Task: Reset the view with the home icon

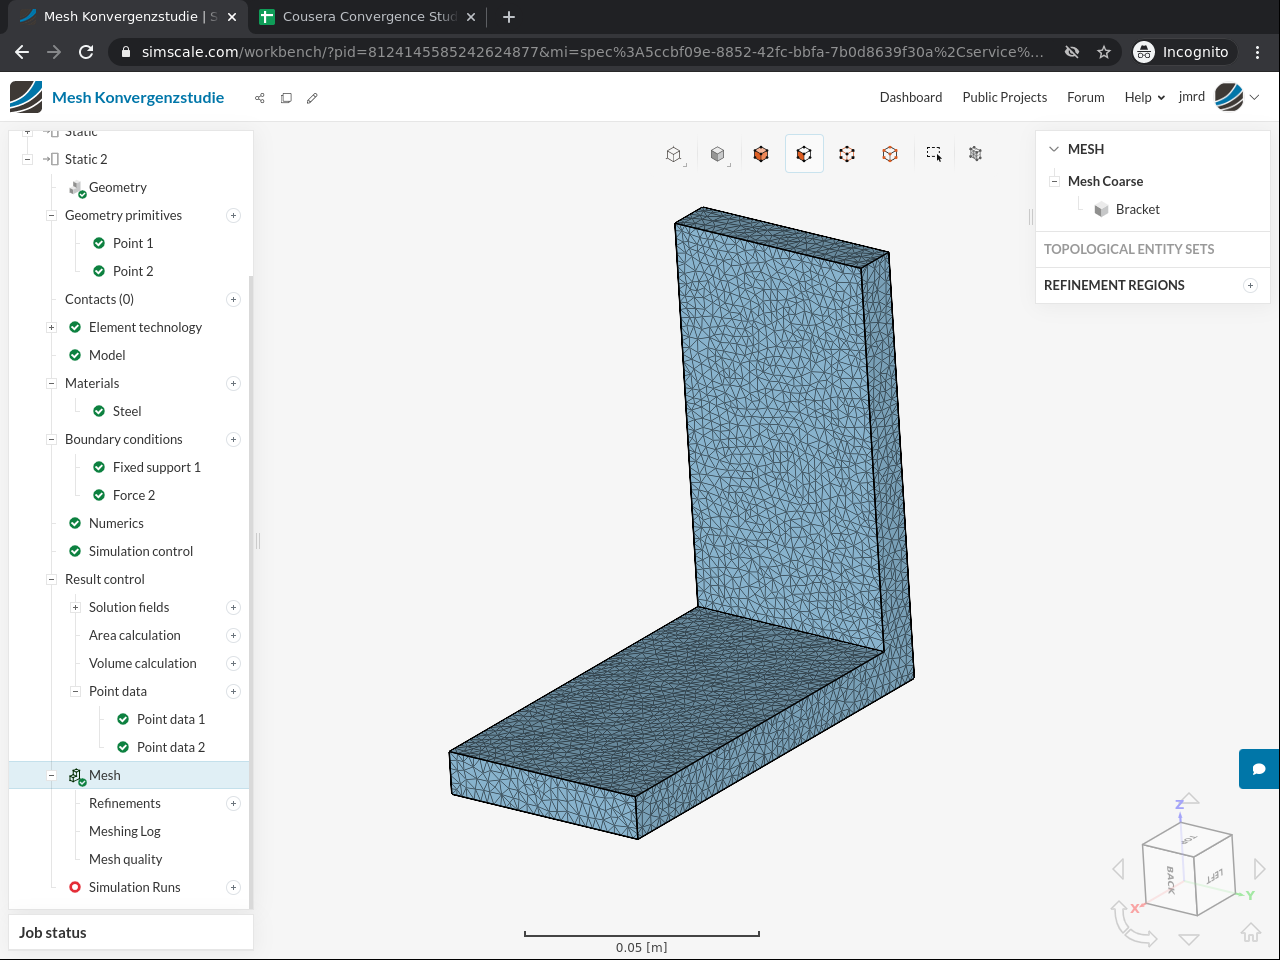Action: point(1250,932)
